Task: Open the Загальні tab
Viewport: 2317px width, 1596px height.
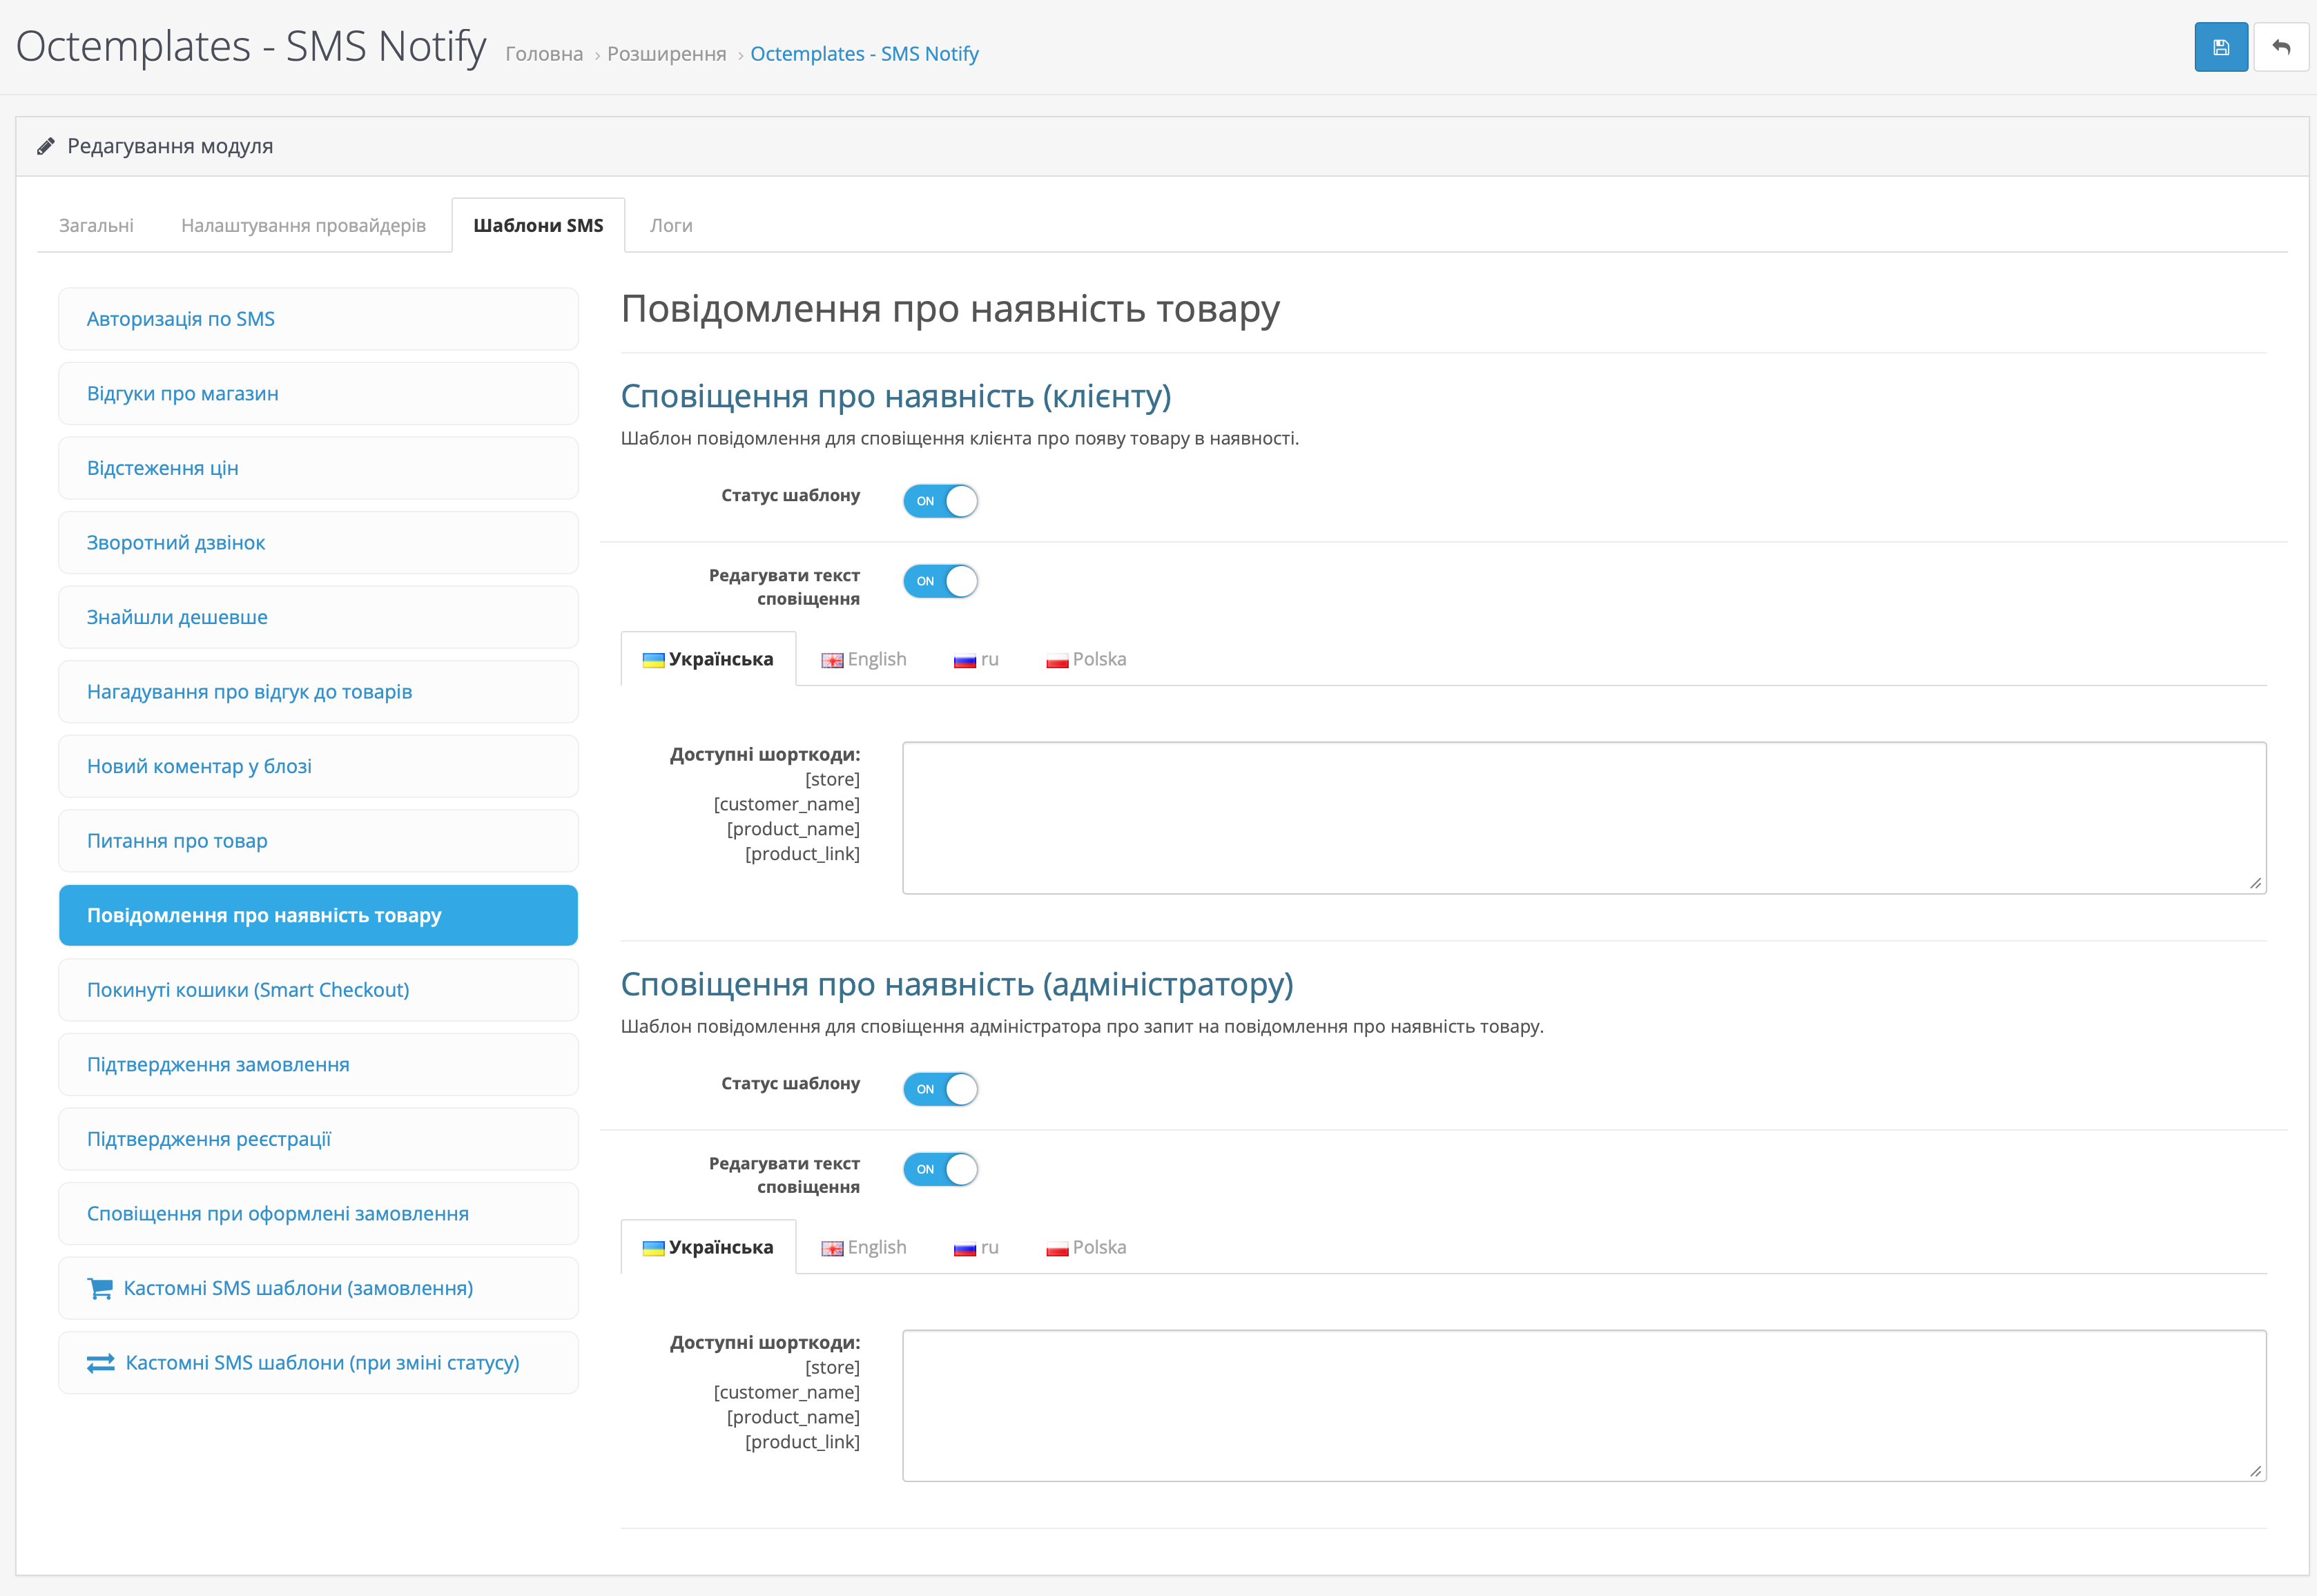Action: tap(96, 225)
